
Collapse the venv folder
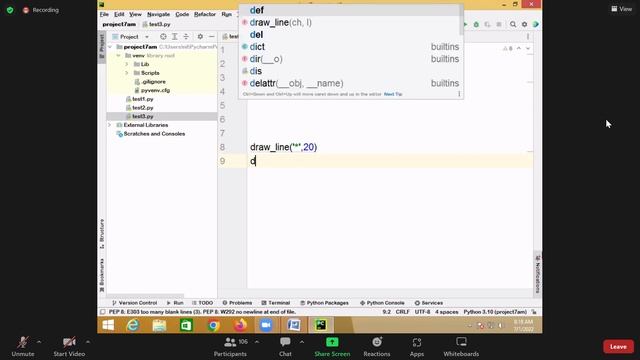point(119,56)
